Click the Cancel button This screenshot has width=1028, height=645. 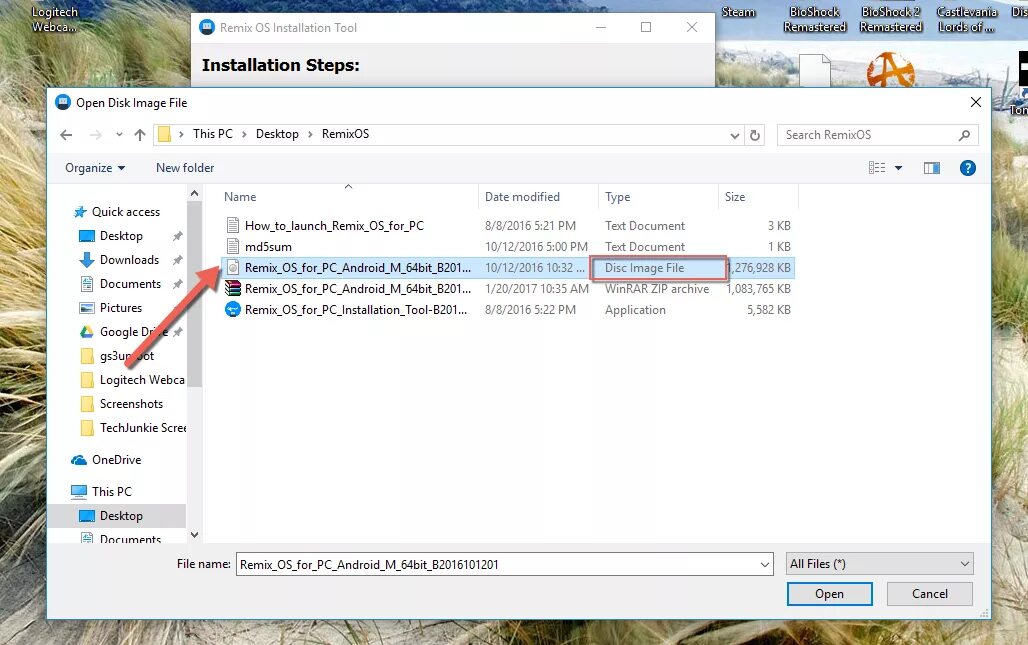(930, 594)
